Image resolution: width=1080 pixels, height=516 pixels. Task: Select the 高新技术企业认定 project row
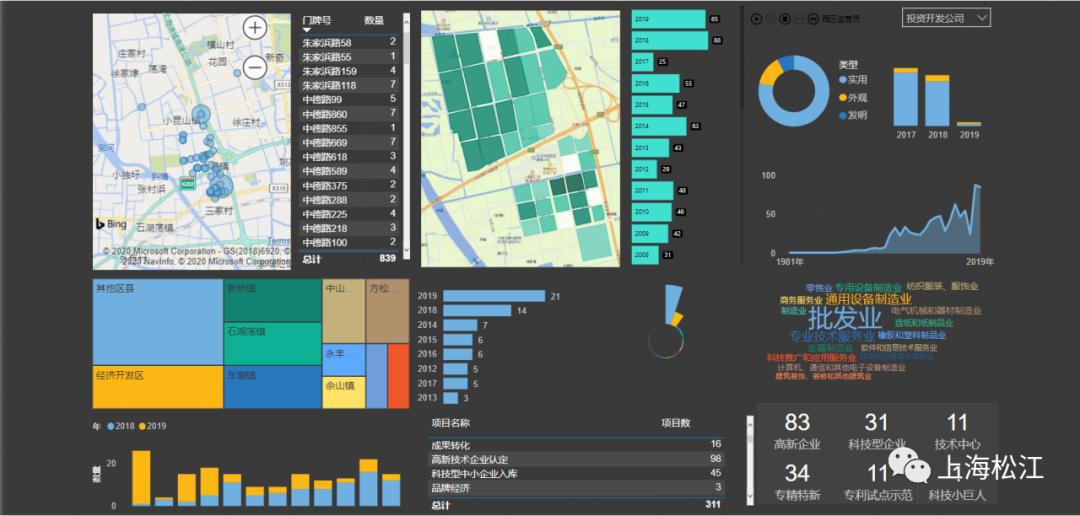click(576, 459)
